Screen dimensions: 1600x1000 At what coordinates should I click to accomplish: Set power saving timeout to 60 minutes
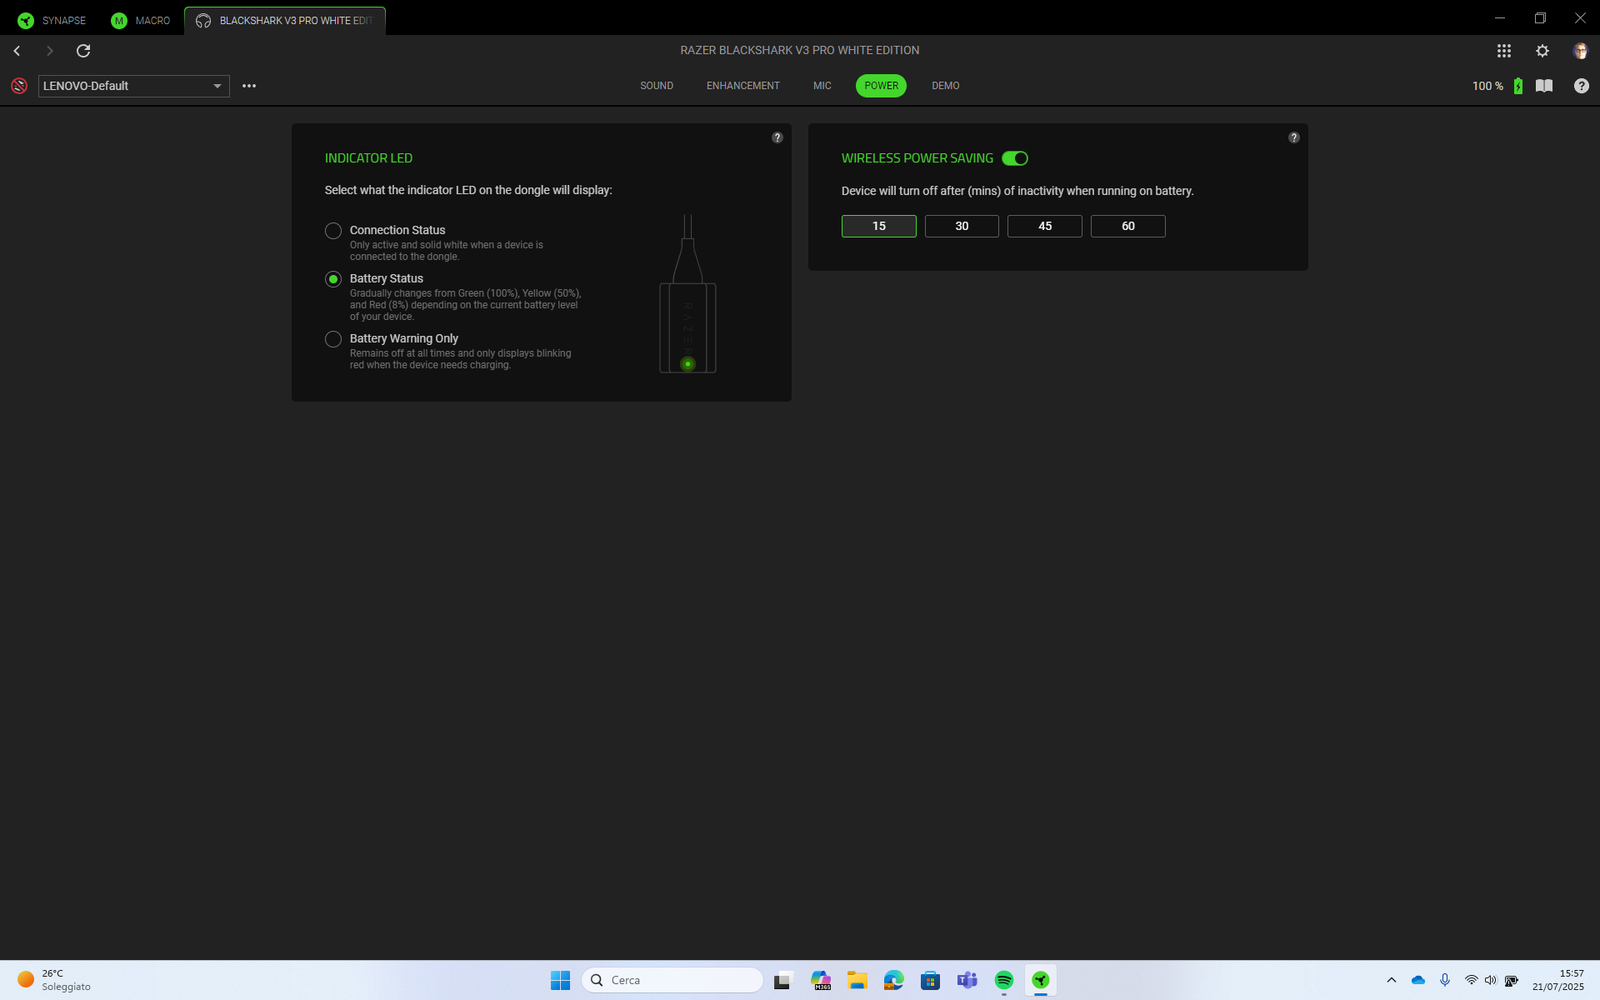click(1127, 226)
